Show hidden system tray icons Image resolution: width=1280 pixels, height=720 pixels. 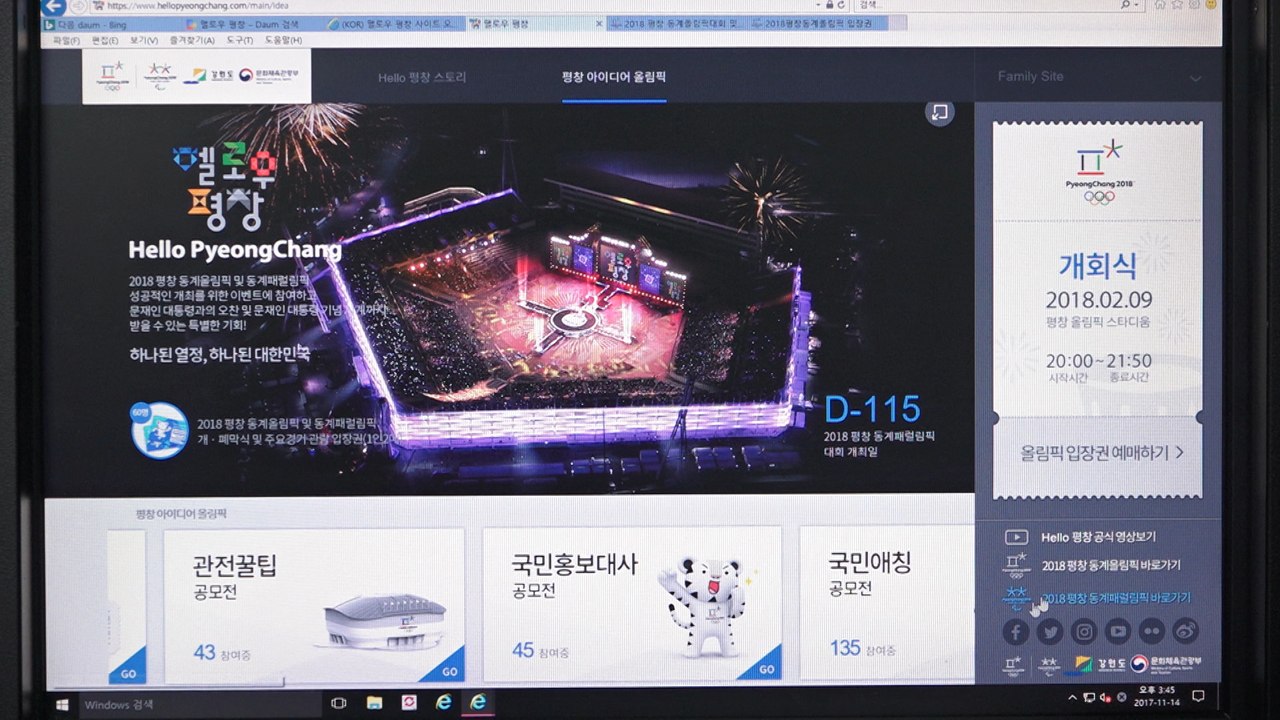[x=1073, y=696]
